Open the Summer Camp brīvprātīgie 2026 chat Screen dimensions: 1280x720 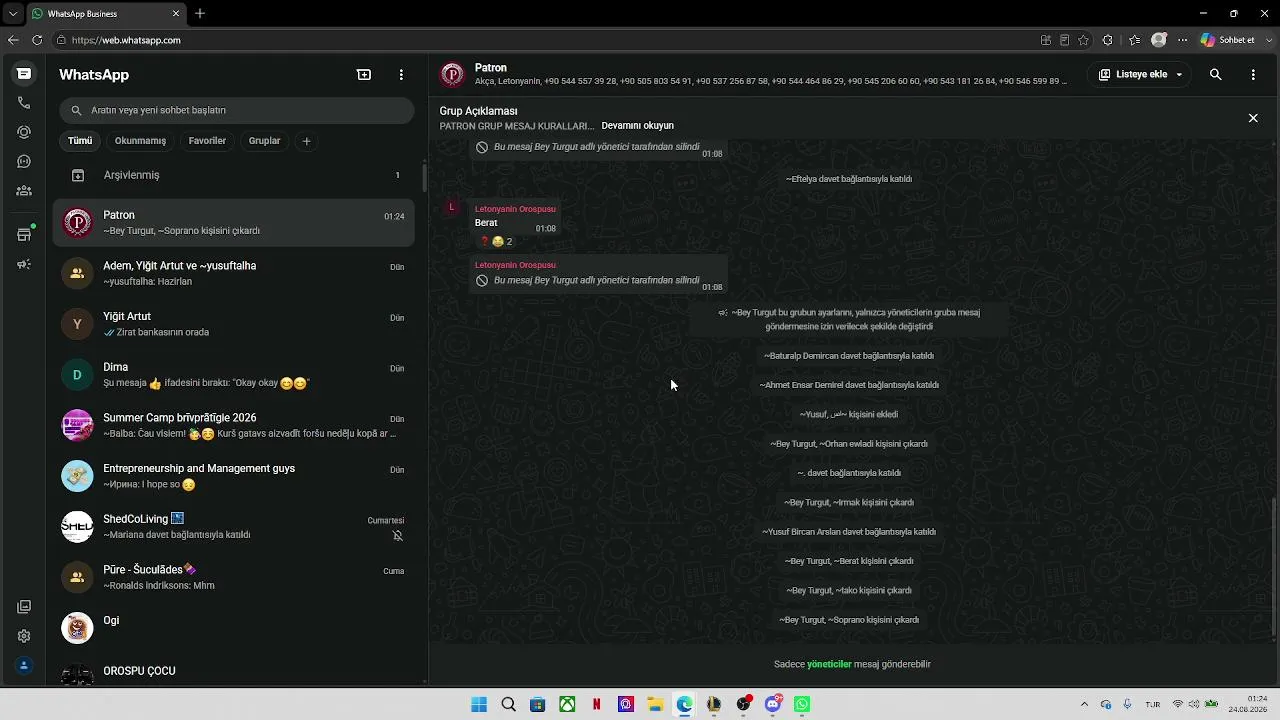235,425
